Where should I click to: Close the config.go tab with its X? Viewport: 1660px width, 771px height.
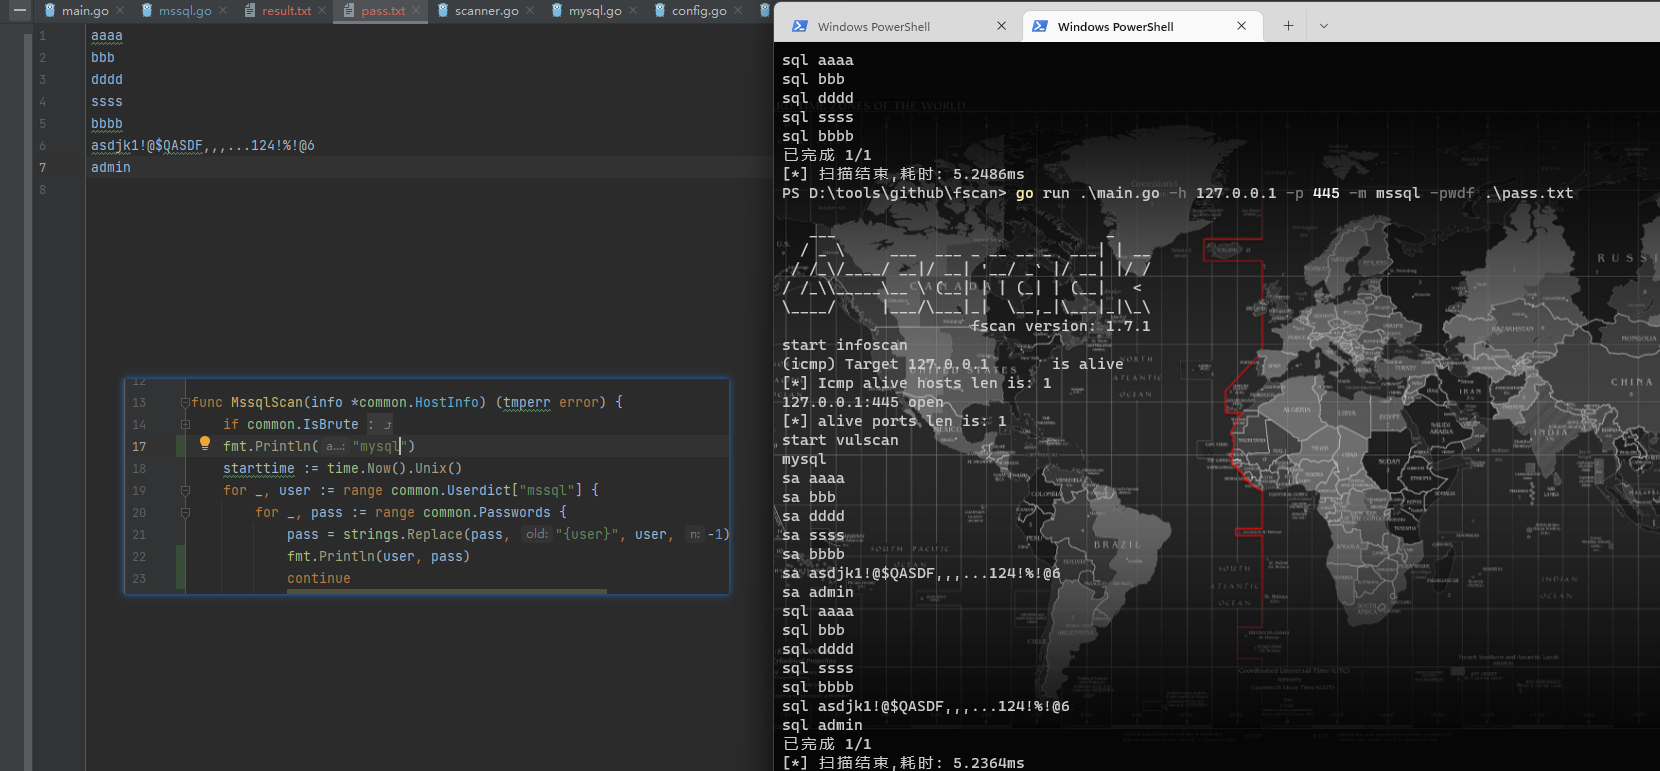[738, 11]
